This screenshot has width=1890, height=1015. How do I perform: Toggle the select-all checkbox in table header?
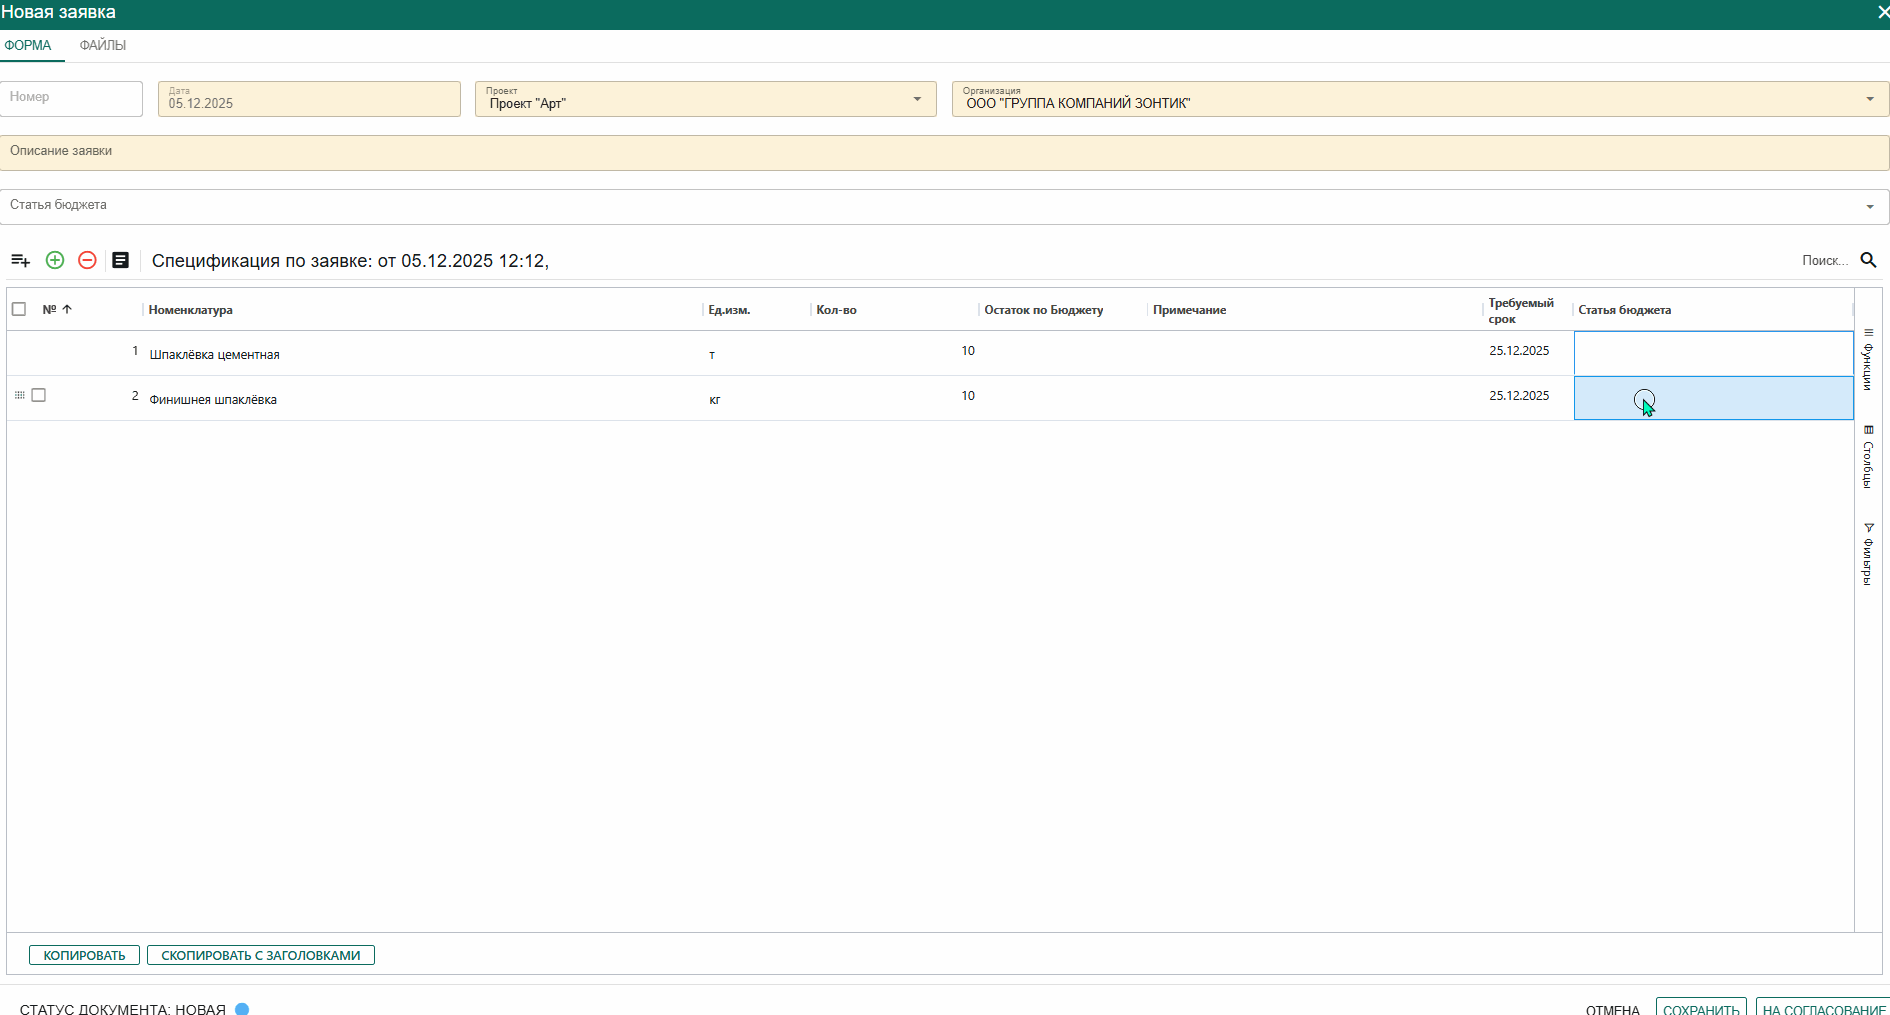[x=19, y=309]
